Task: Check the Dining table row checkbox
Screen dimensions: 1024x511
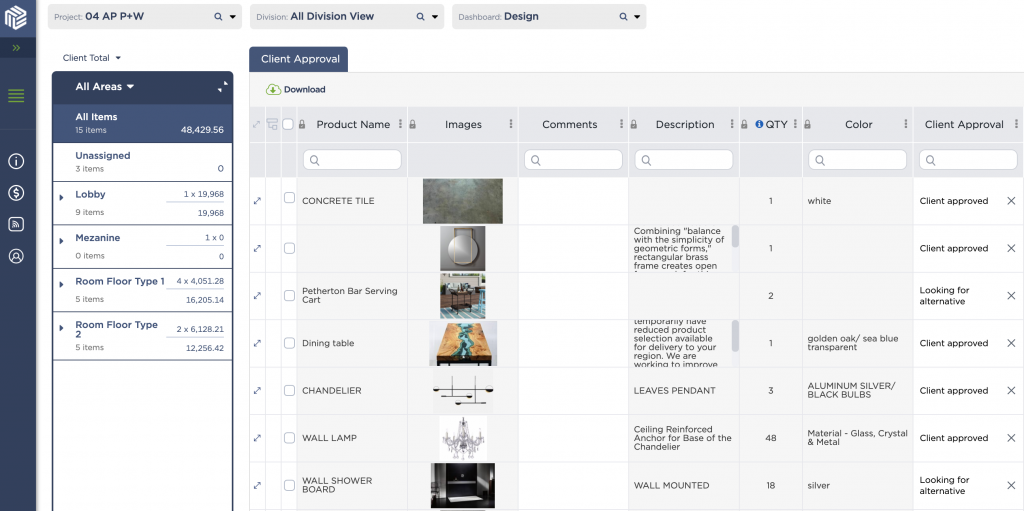Action: (289, 343)
